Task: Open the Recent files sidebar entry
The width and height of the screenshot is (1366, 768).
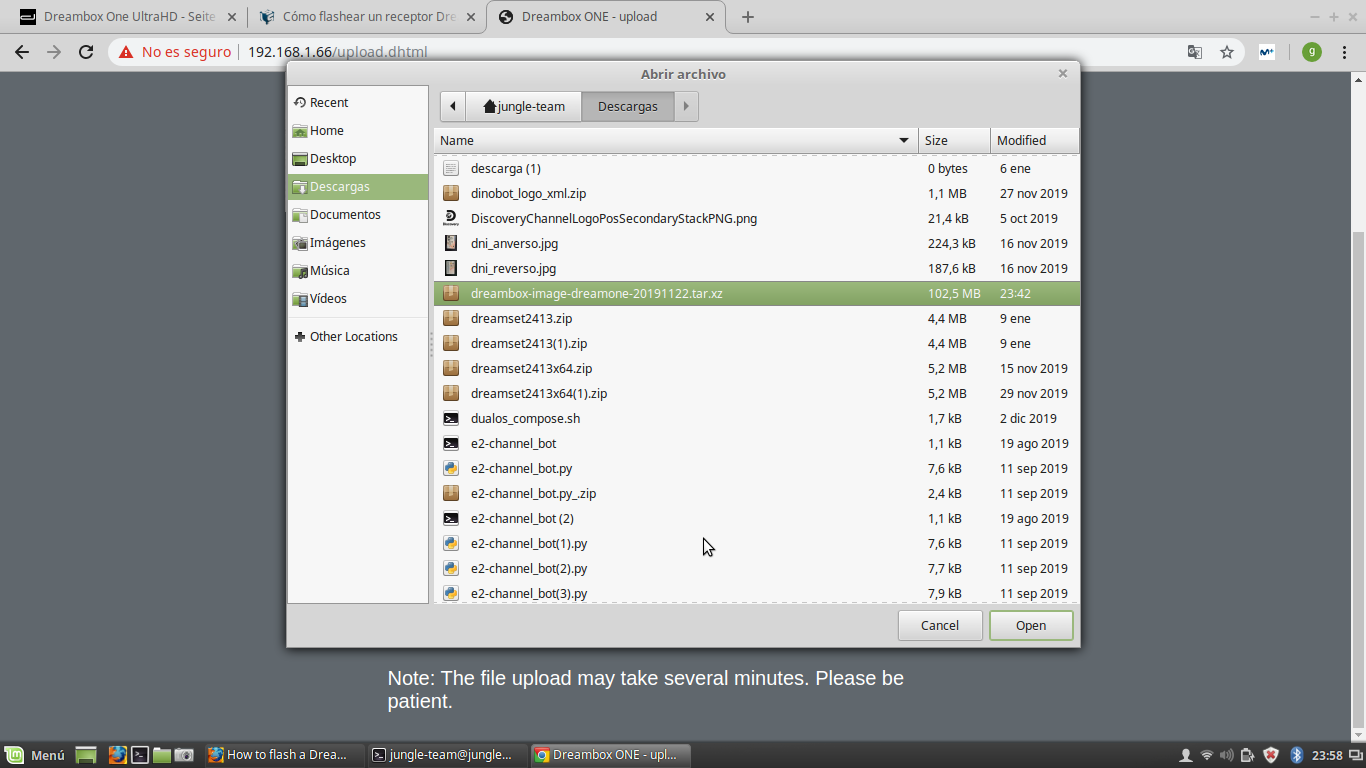Action: [328, 103]
